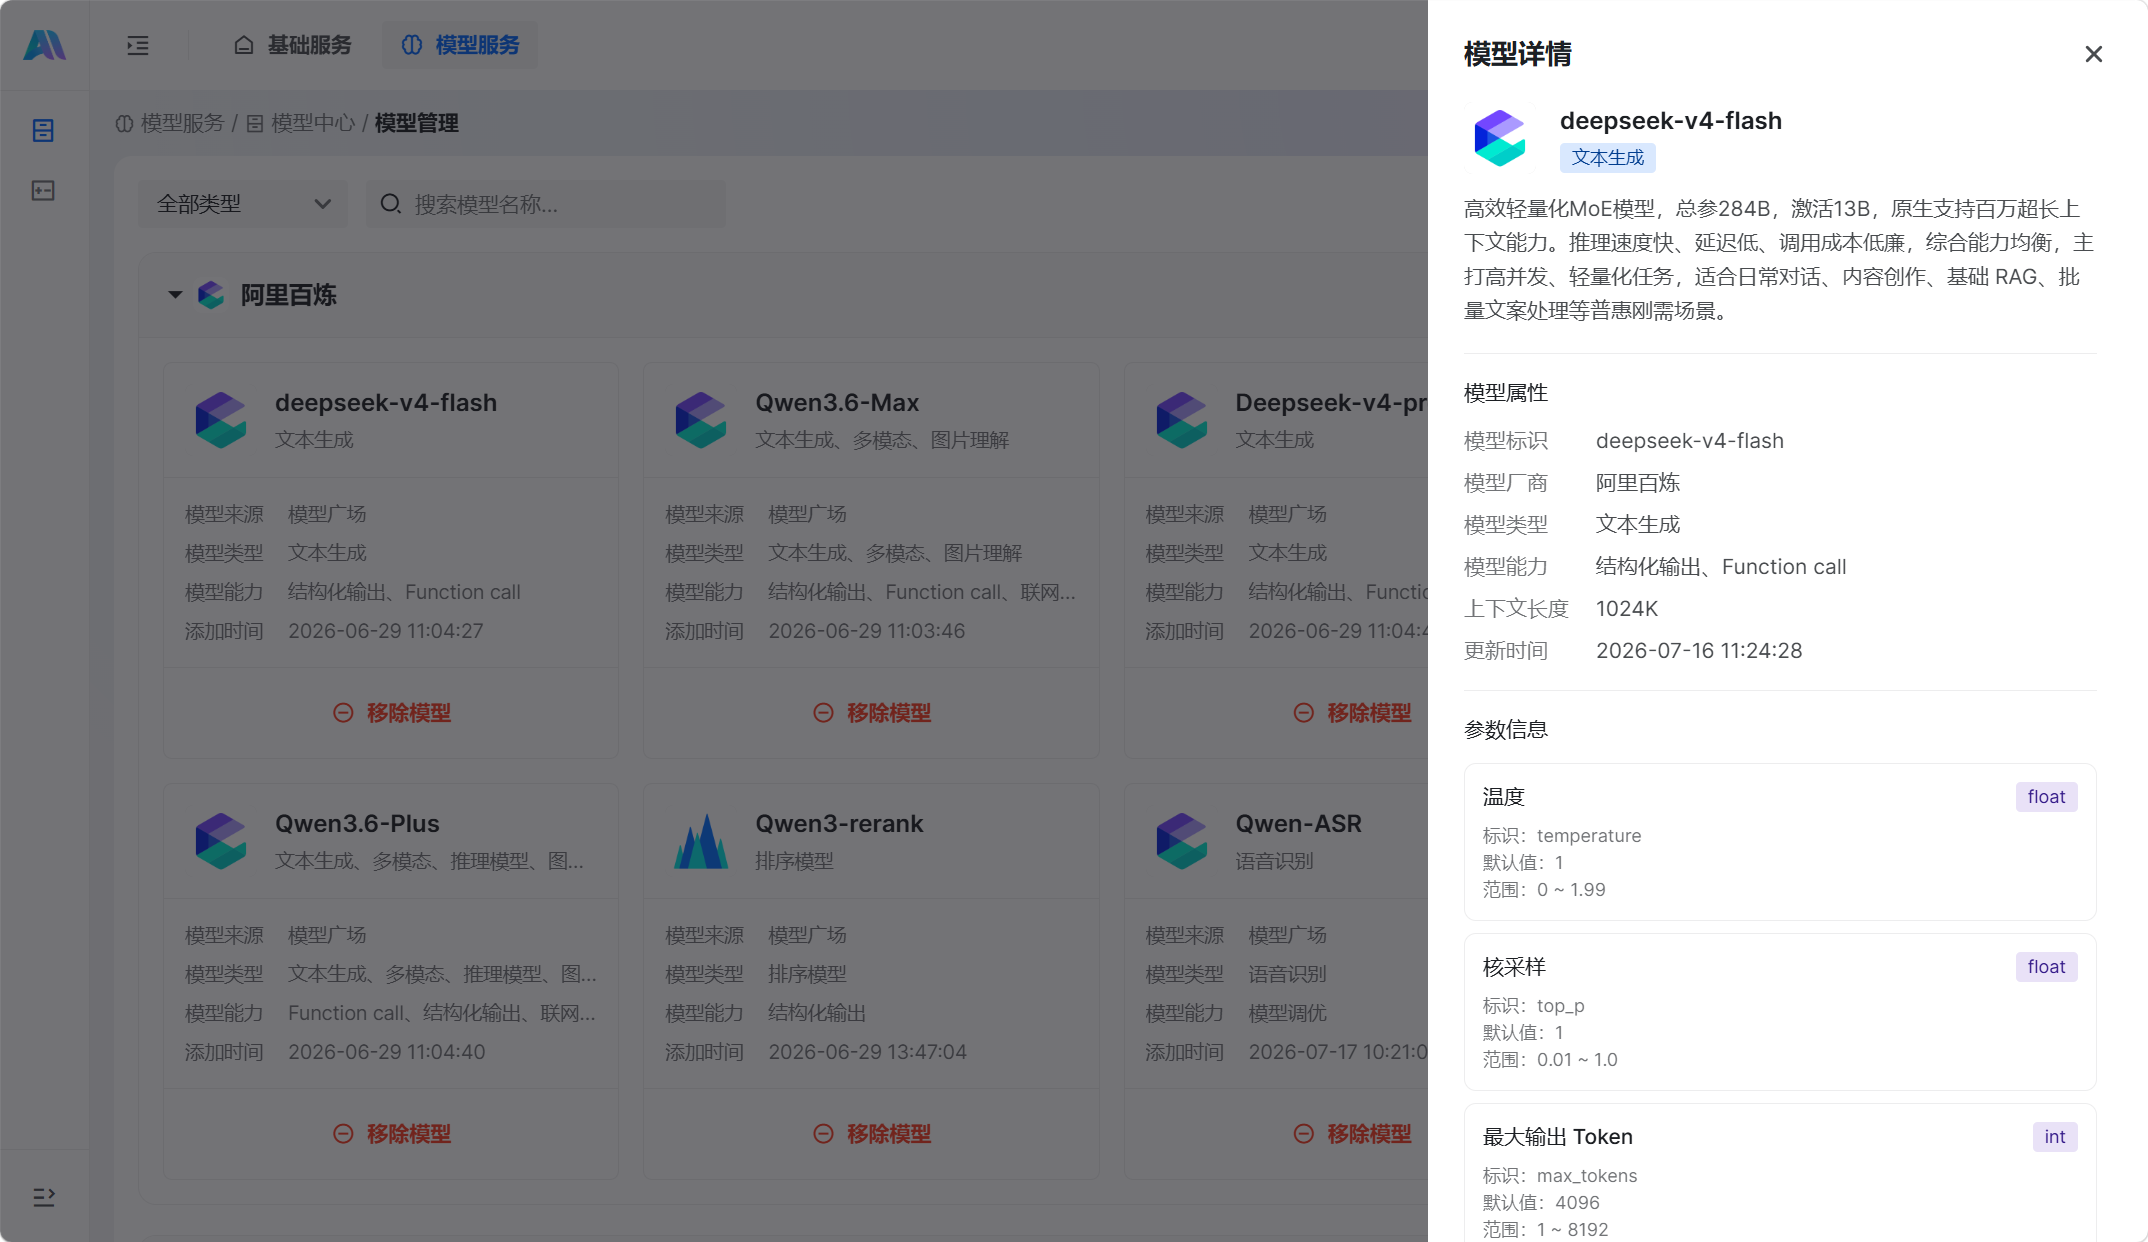Click 2026-06-29 13:47:04 added time
The height and width of the screenshot is (1242, 2148).
pyautogui.click(x=867, y=1052)
